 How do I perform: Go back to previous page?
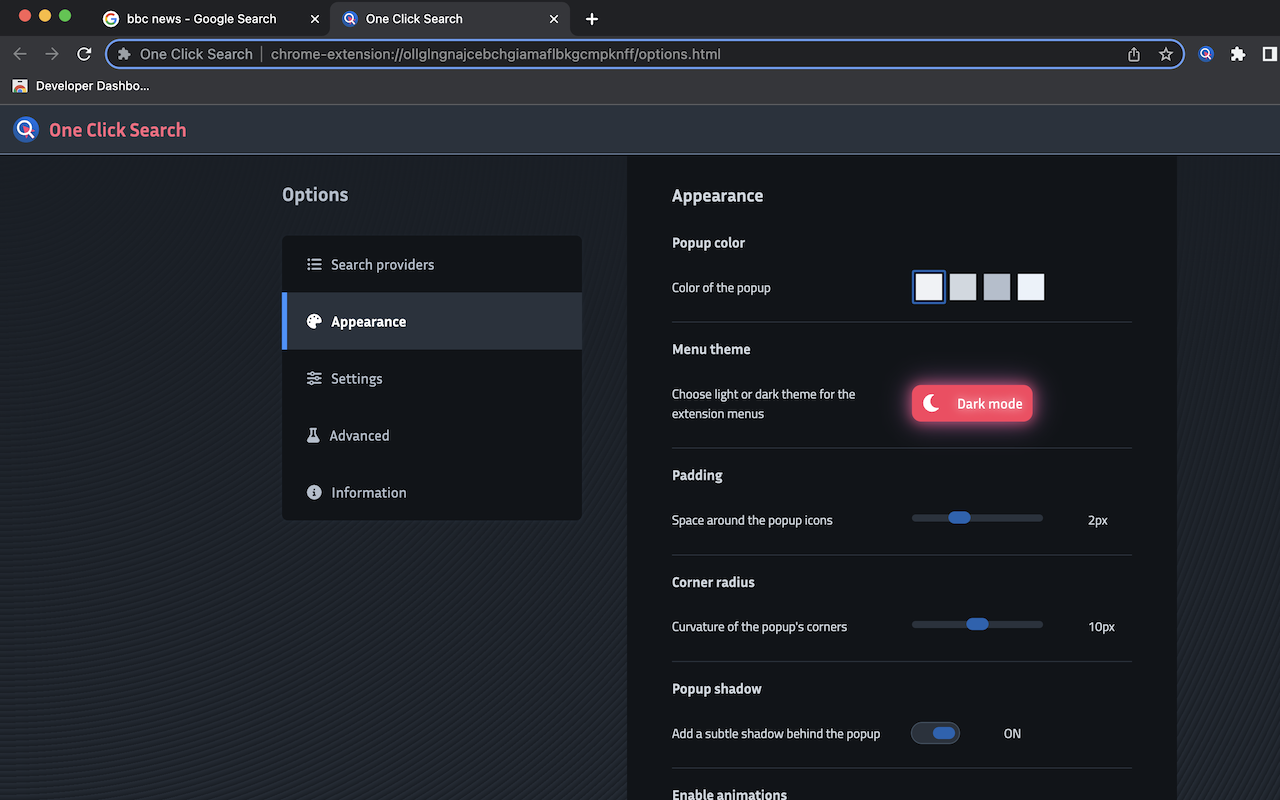(x=20, y=54)
